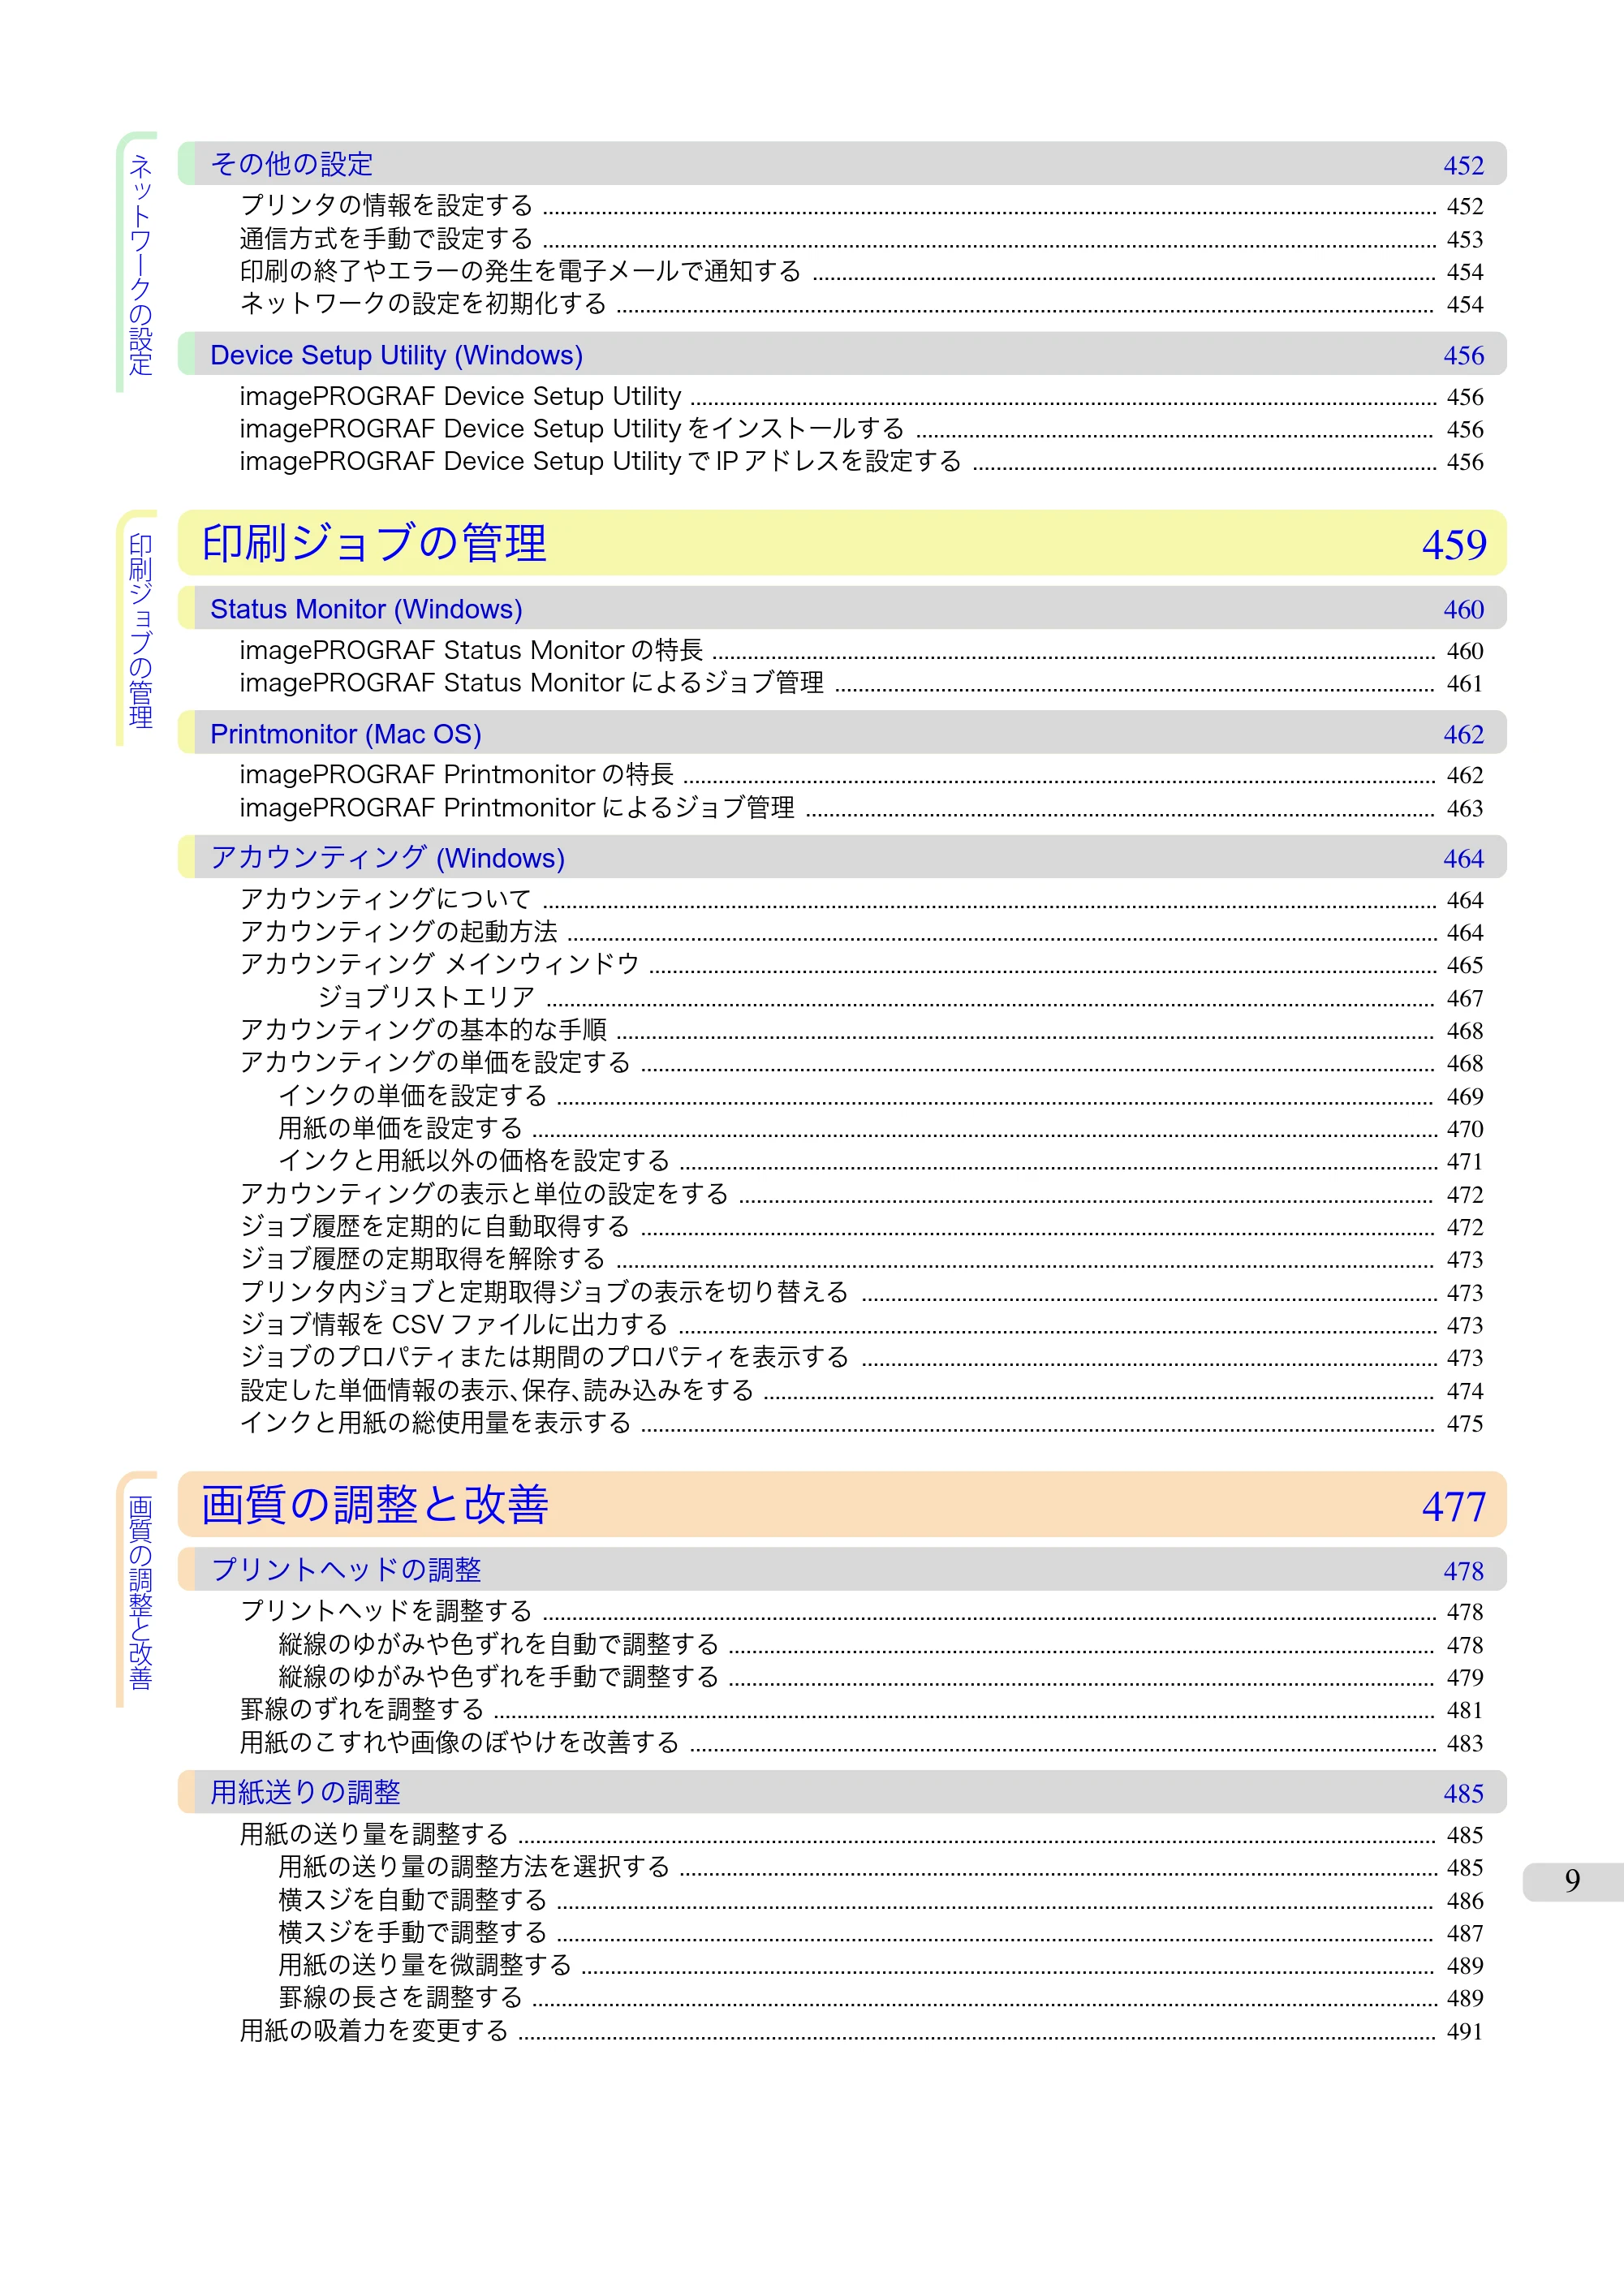Select the 画質の調整と改善 side tab
The height and width of the screenshot is (2296, 1624).
(138, 1590)
